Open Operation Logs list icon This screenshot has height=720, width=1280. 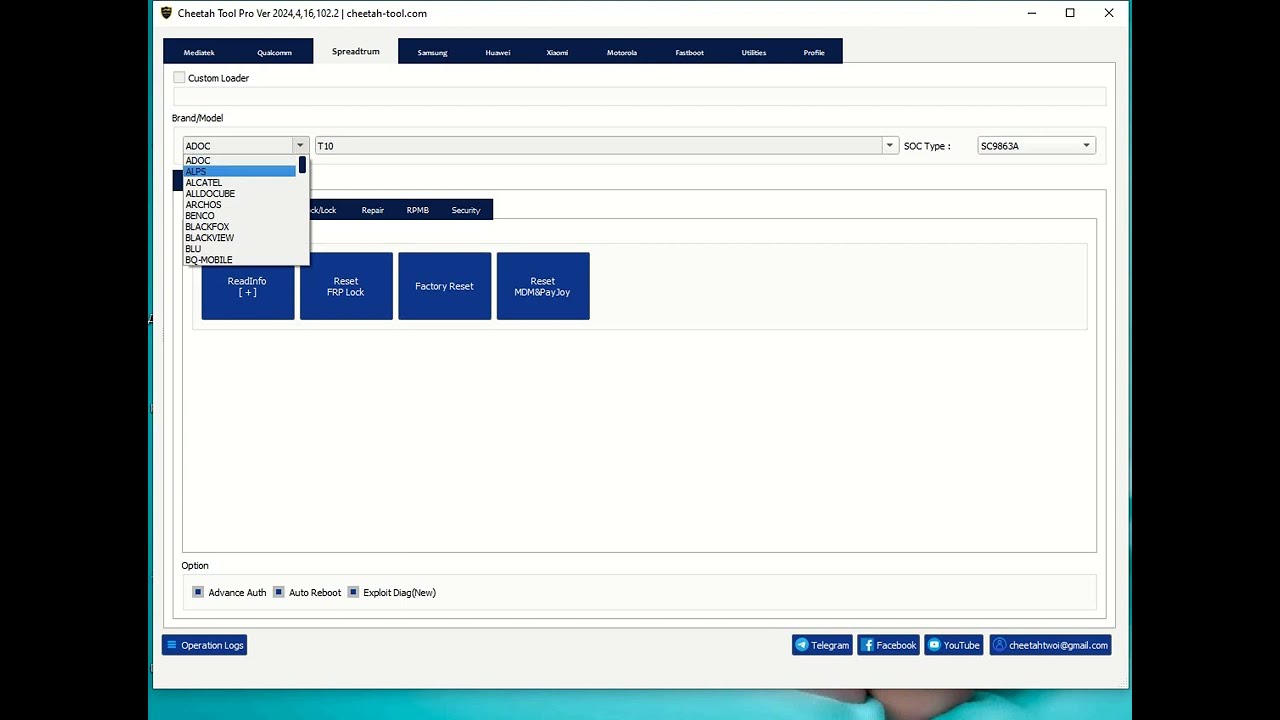[x=172, y=645]
